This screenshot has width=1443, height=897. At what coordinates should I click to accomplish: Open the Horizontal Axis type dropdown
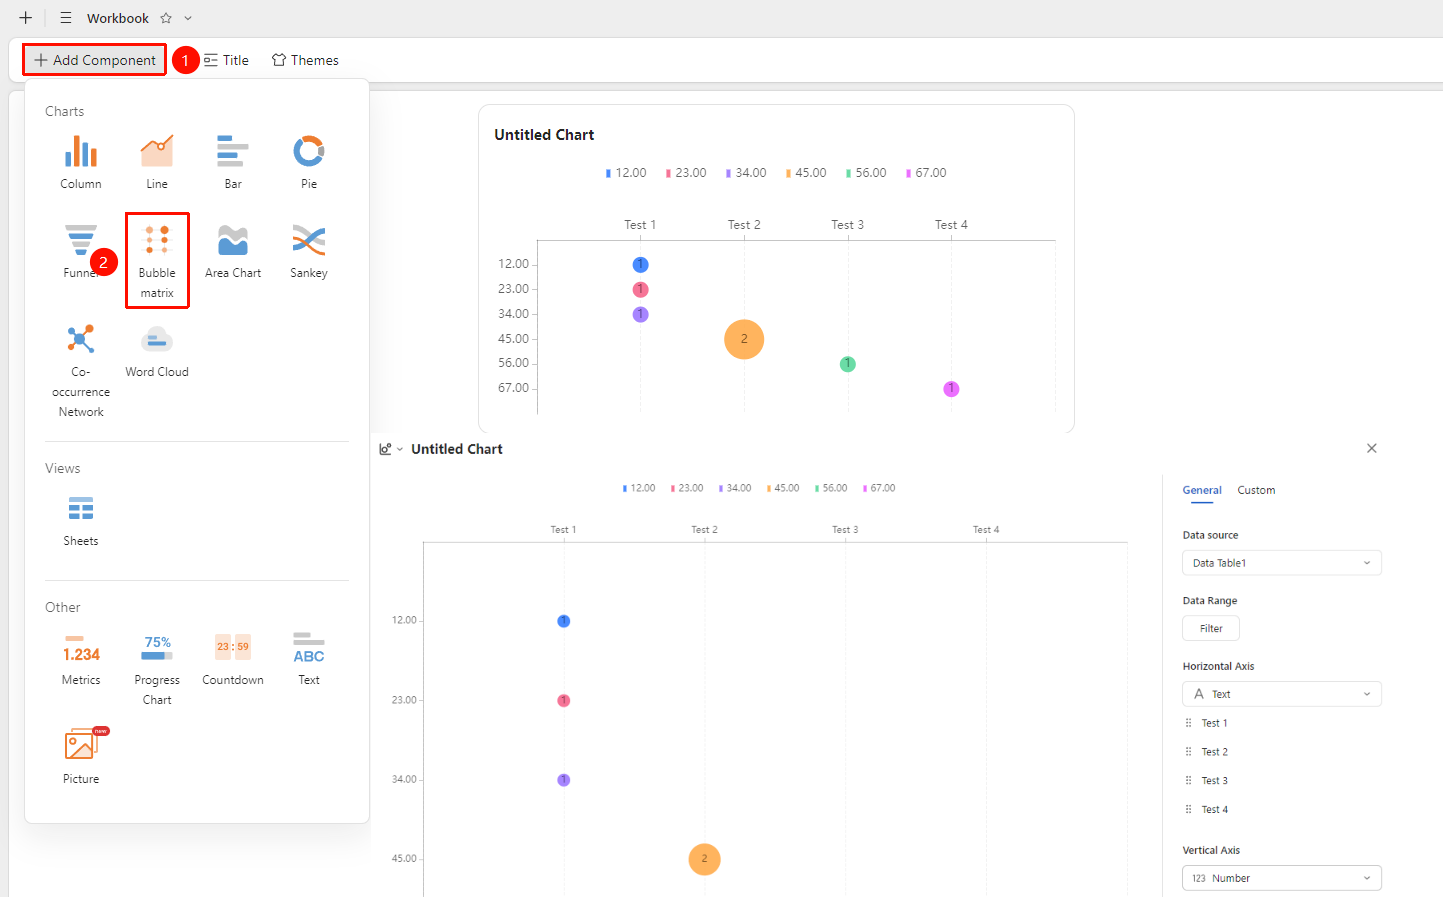[x=1282, y=694]
